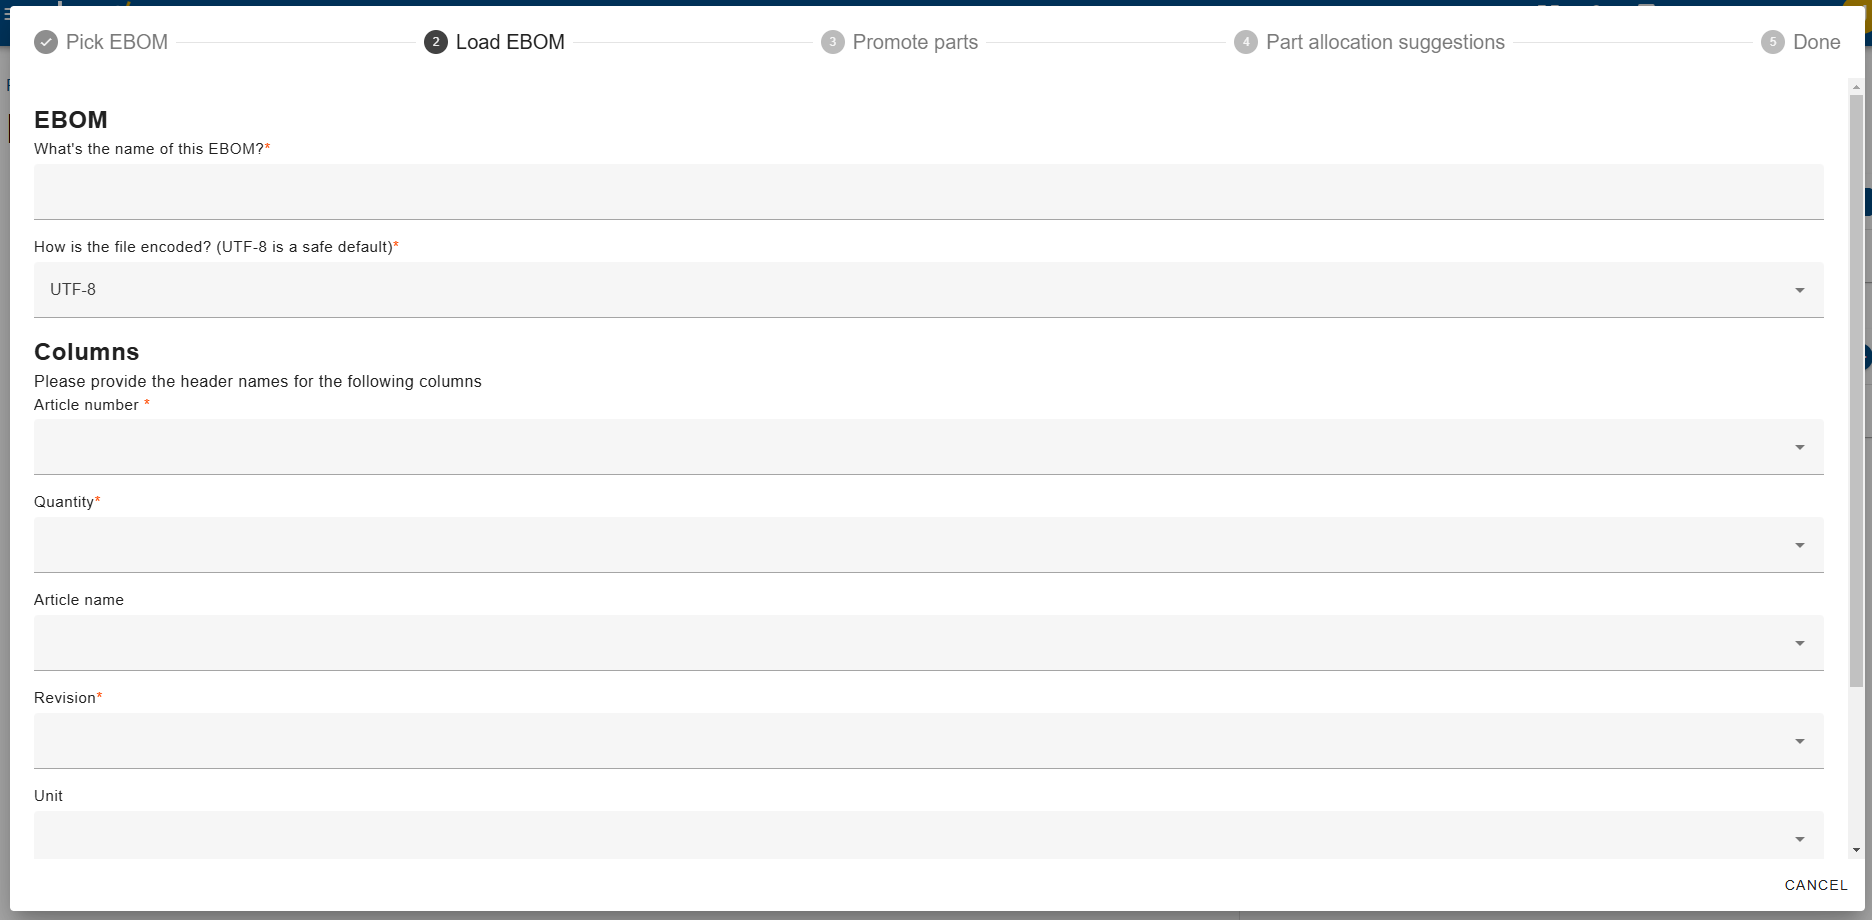Viewport: 1872px width, 920px height.
Task: Click the Revision dropdown arrow icon
Action: point(1800,741)
